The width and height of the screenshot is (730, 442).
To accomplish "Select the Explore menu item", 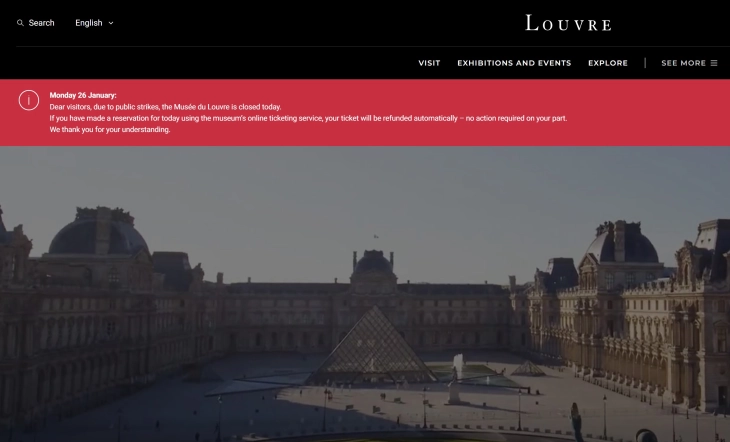I will click(x=608, y=63).
